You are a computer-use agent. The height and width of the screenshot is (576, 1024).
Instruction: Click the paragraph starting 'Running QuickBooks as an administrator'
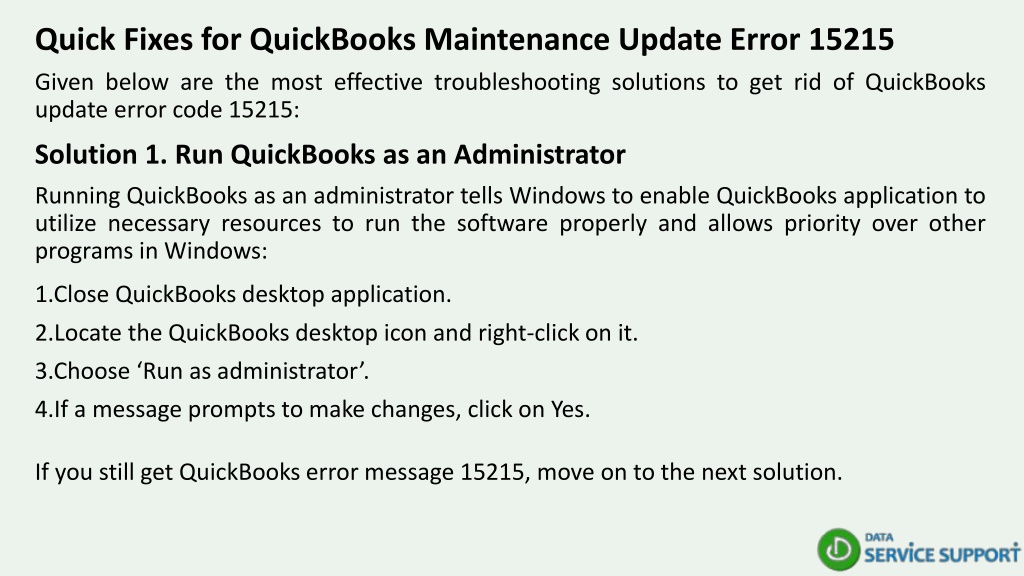click(x=510, y=223)
